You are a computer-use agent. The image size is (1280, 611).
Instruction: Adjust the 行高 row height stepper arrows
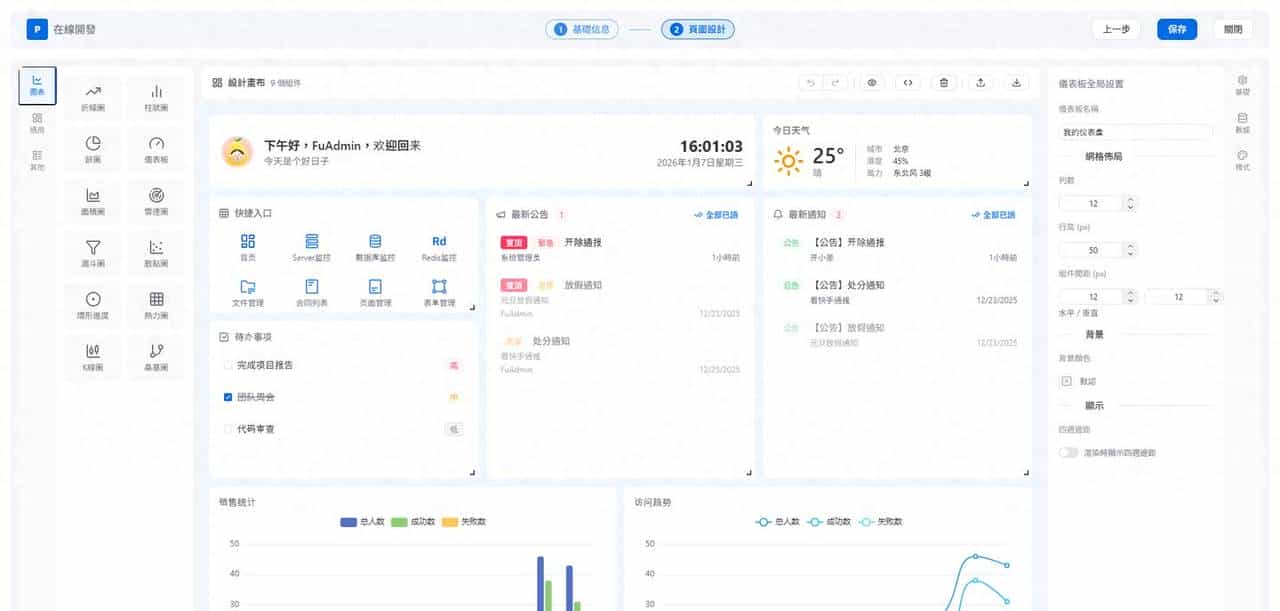pyautogui.click(x=1130, y=250)
